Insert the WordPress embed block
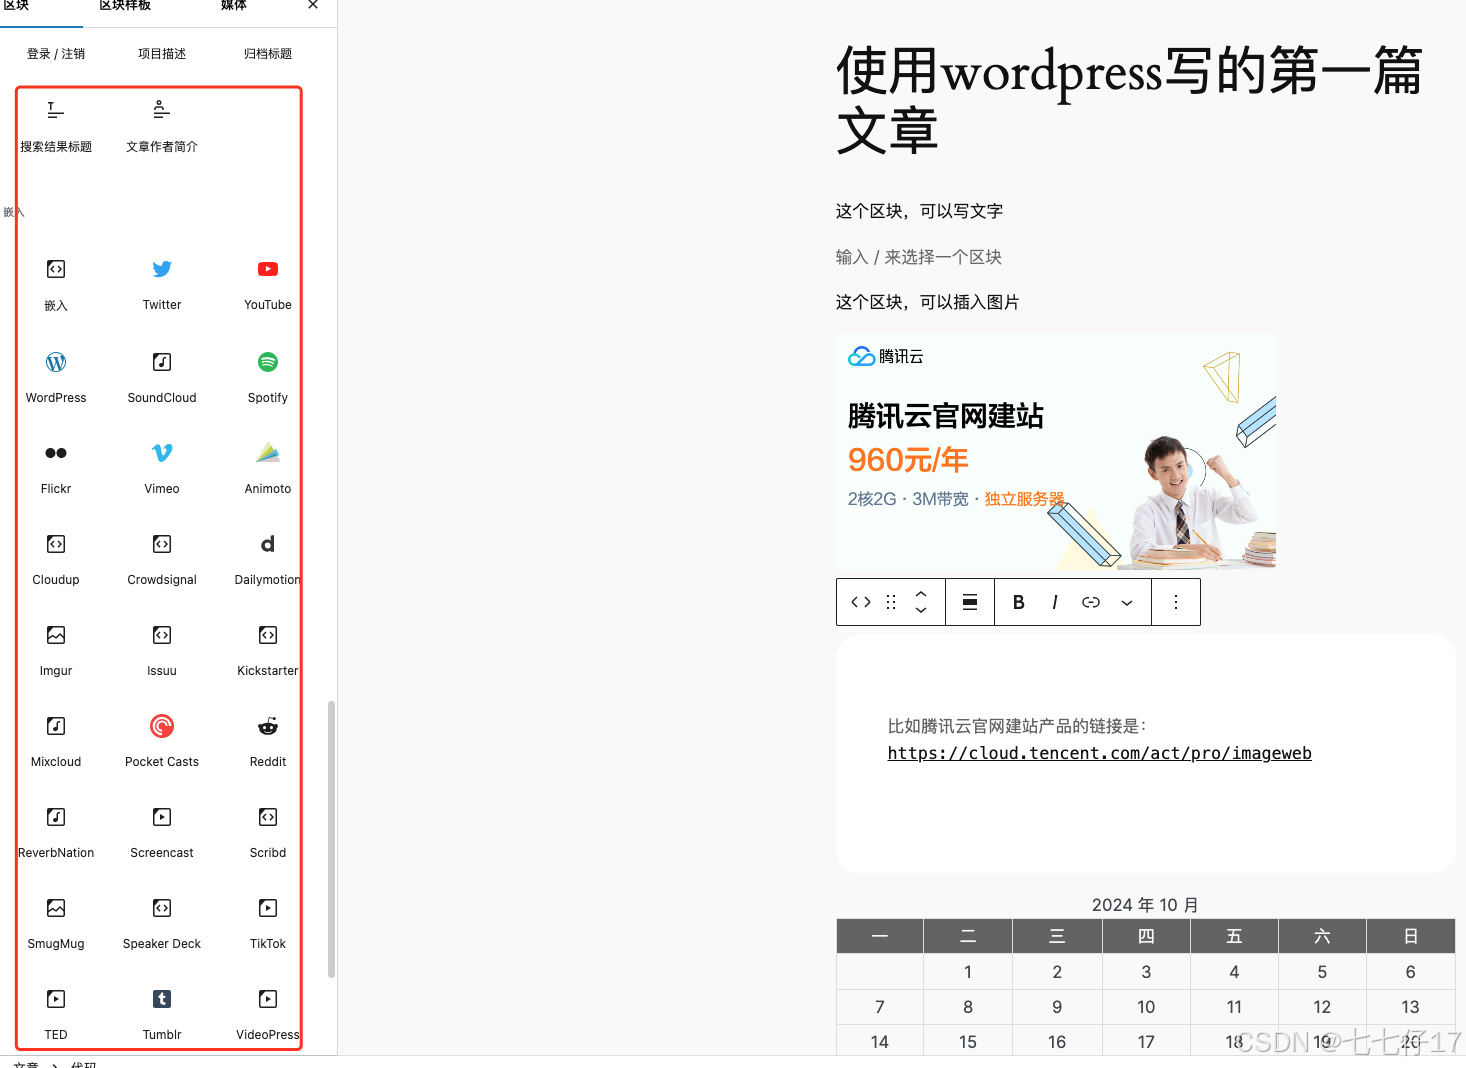Screen dimensions: 1466x1068 pyautogui.click(x=56, y=377)
